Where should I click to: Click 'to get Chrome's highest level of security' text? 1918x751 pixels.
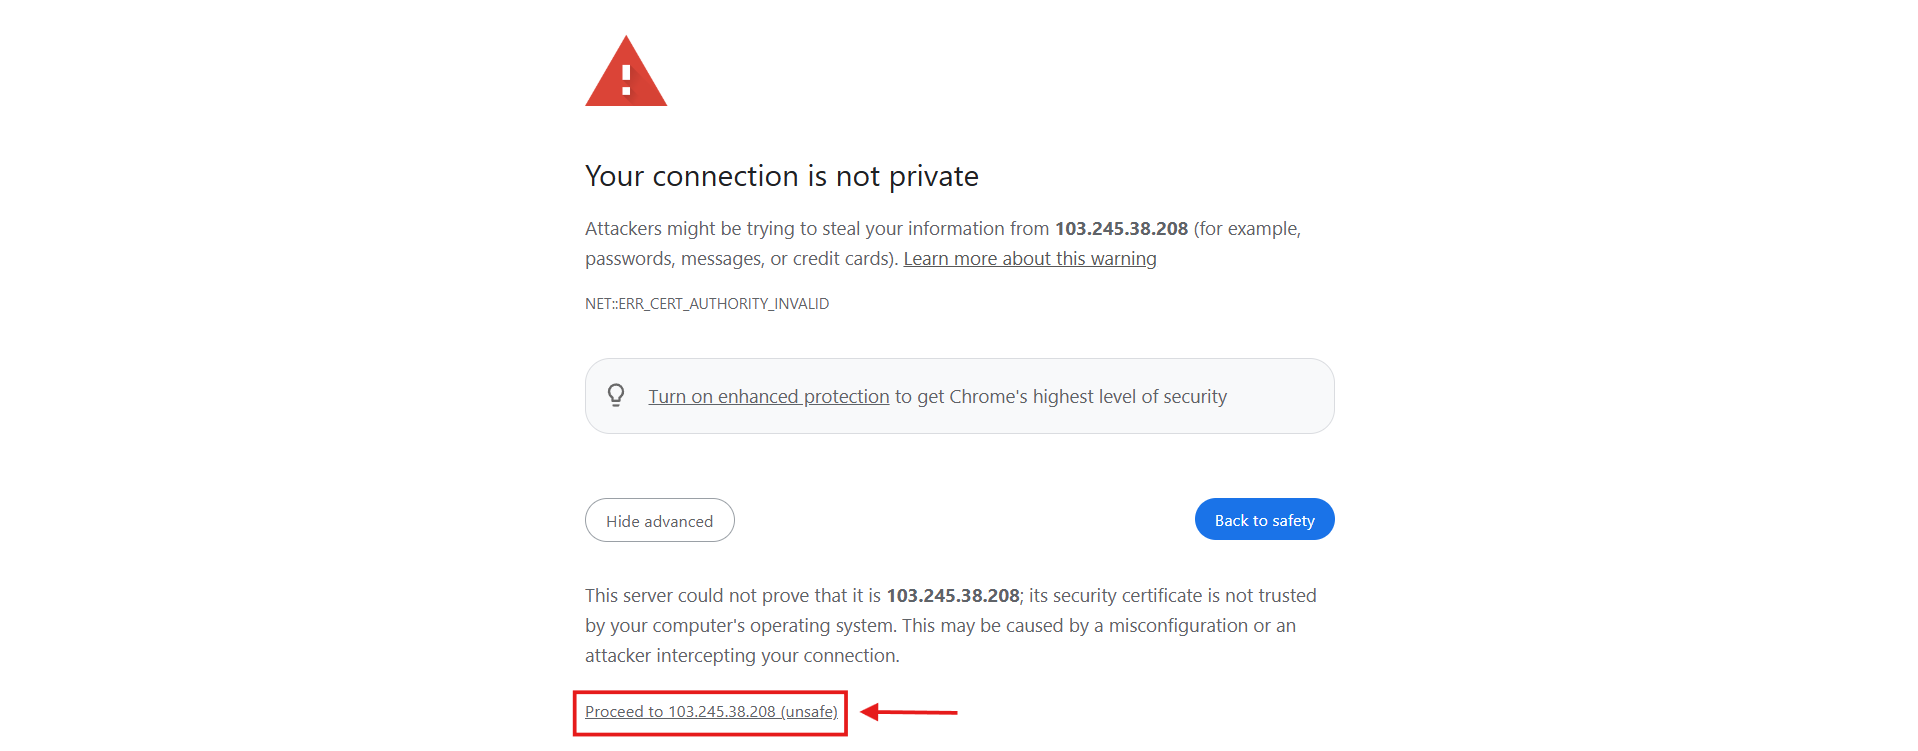(x=1061, y=397)
